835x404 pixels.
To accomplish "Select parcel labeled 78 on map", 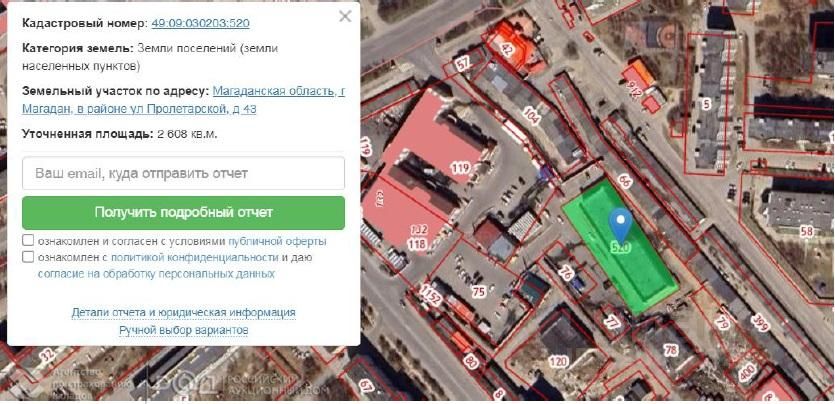I will [672, 350].
